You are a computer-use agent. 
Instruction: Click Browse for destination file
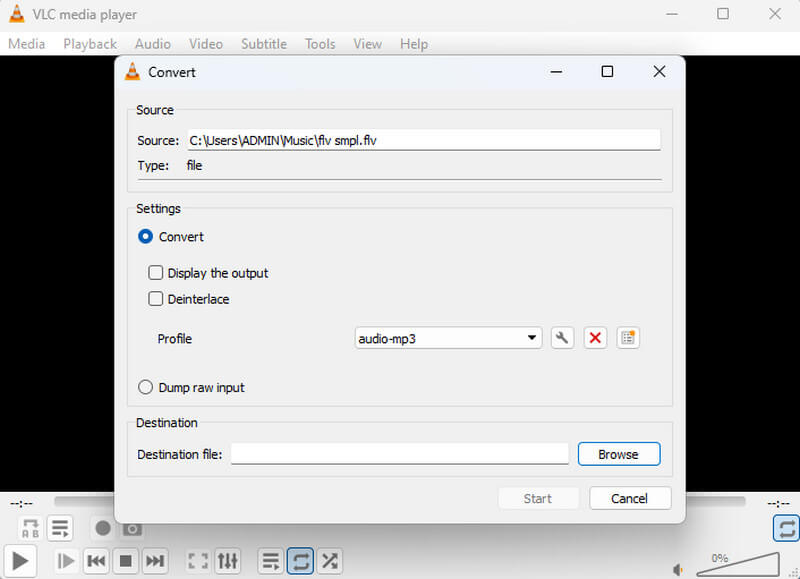point(619,454)
